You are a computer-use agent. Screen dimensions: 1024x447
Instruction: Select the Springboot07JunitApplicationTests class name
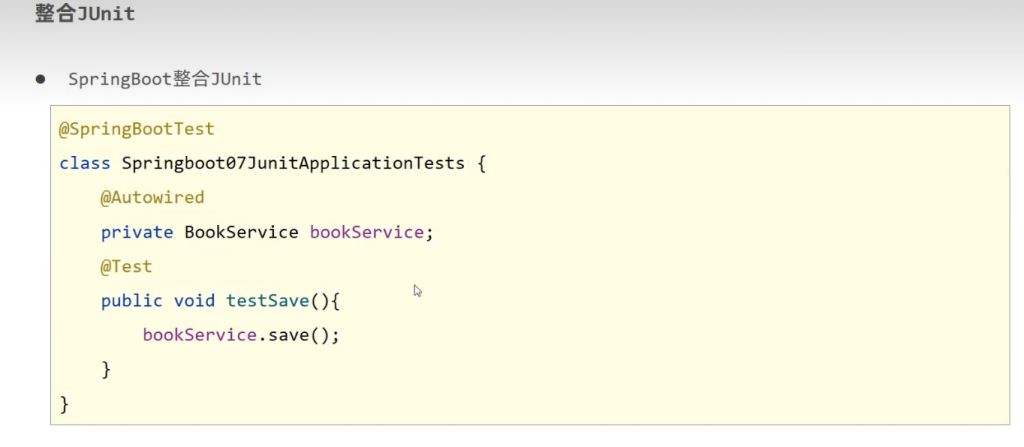293,163
